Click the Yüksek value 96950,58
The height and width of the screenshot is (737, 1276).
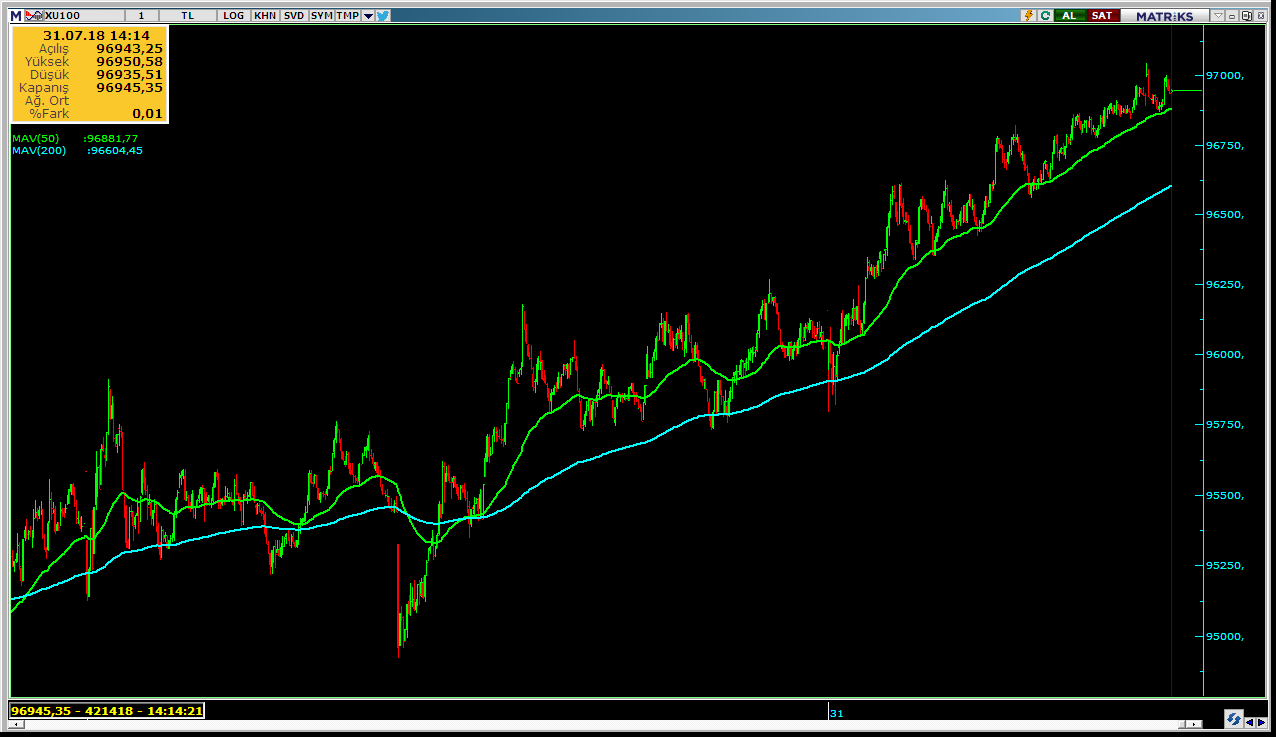[x=130, y=61]
